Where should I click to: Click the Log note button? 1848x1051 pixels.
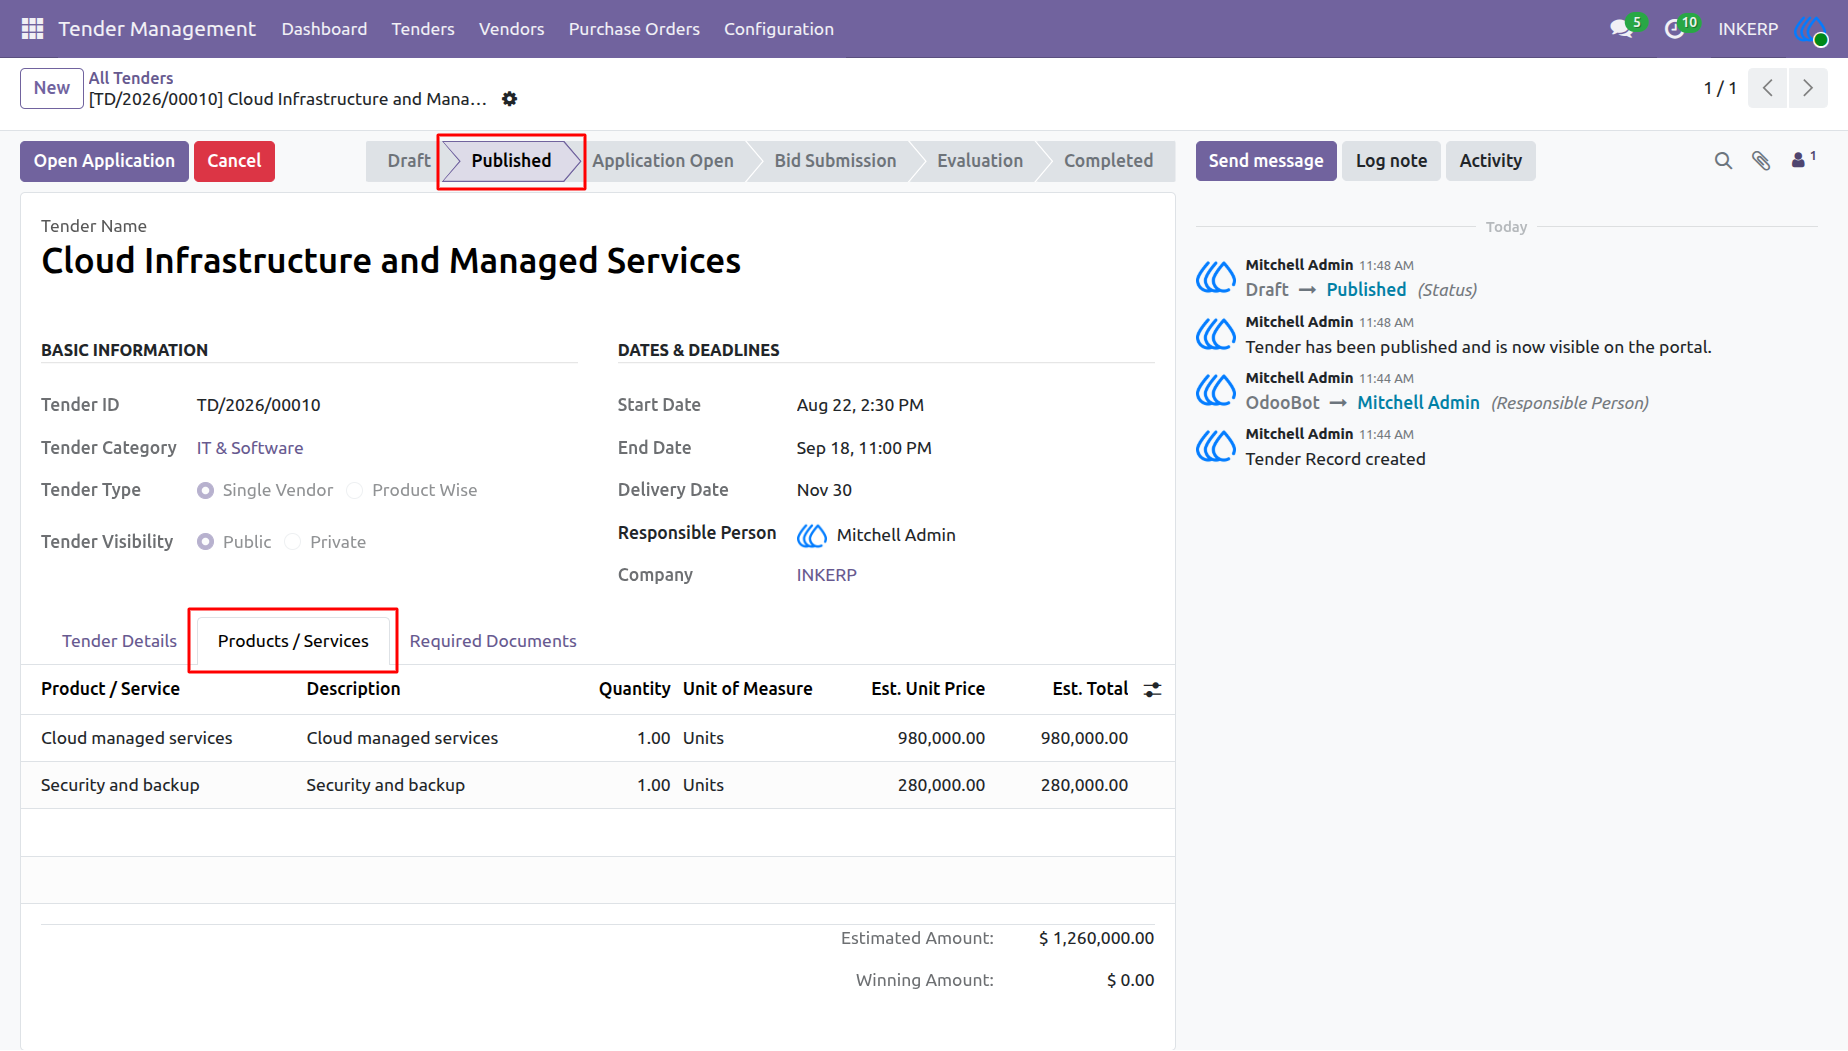coord(1391,161)
